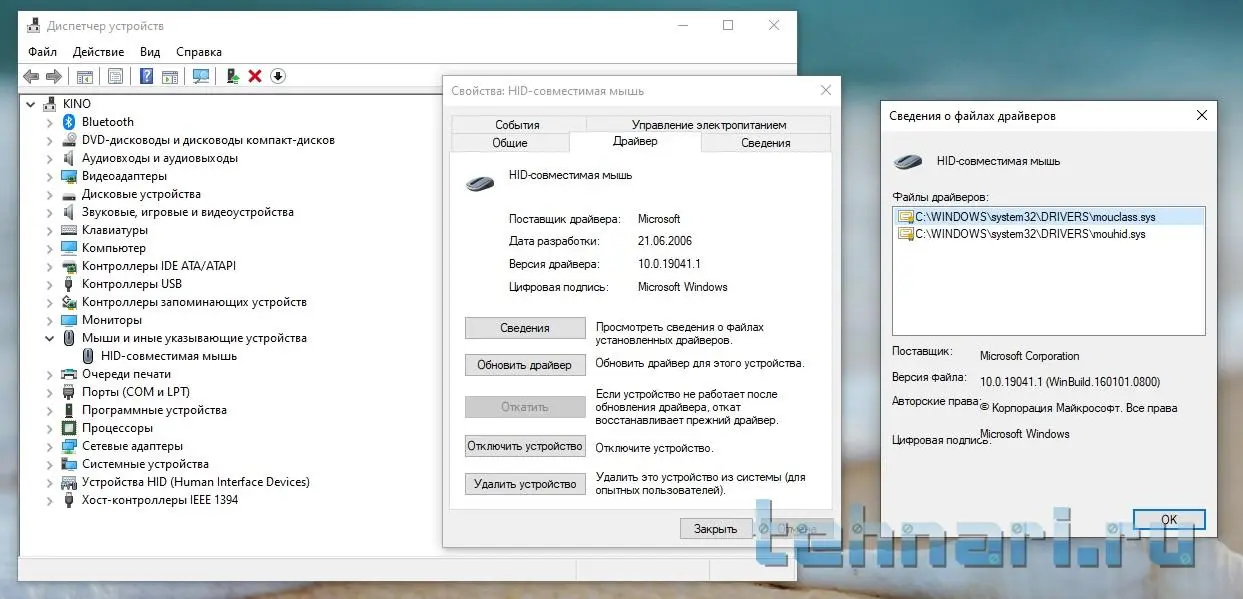This screenshot has width=1243, height=599.
Task: Click the Forward arrow in Device Manager toolbar
Action: click(54, 76)
